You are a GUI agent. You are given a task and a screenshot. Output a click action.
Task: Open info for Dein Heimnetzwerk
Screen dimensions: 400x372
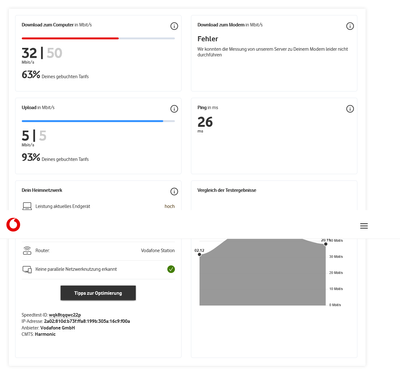click(x=174, y=191)
